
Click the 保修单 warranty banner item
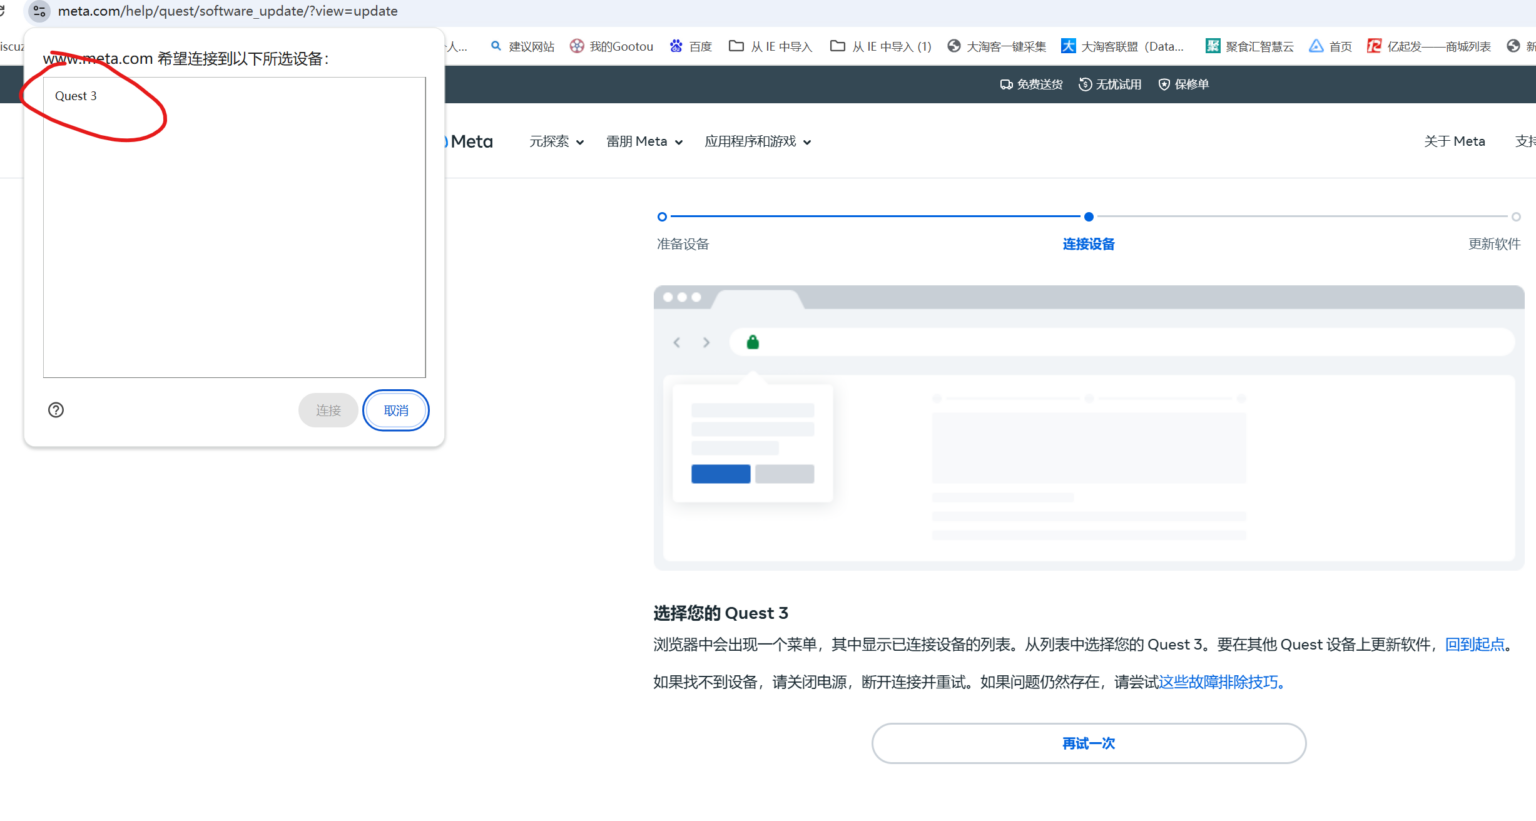(x=1184, y=85)
